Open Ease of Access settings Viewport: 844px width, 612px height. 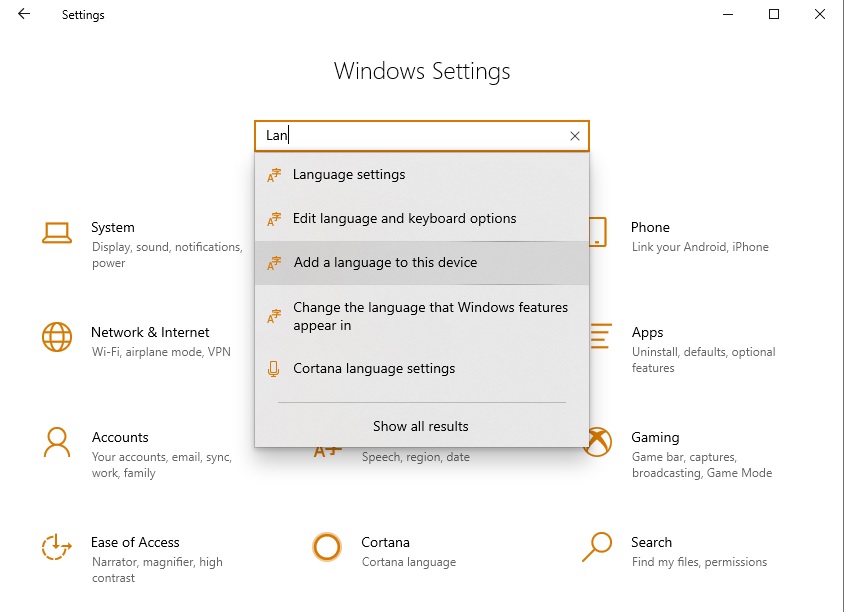(x=135, y=543)
